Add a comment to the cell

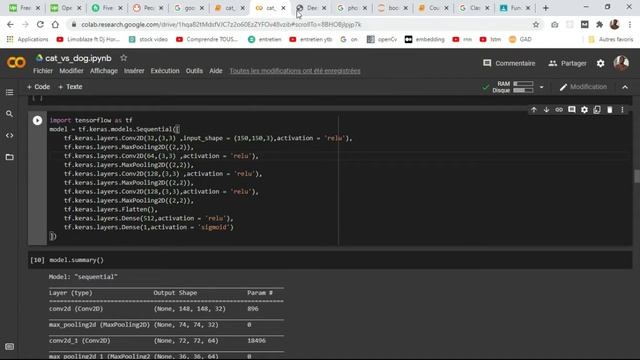coord(572,110)
